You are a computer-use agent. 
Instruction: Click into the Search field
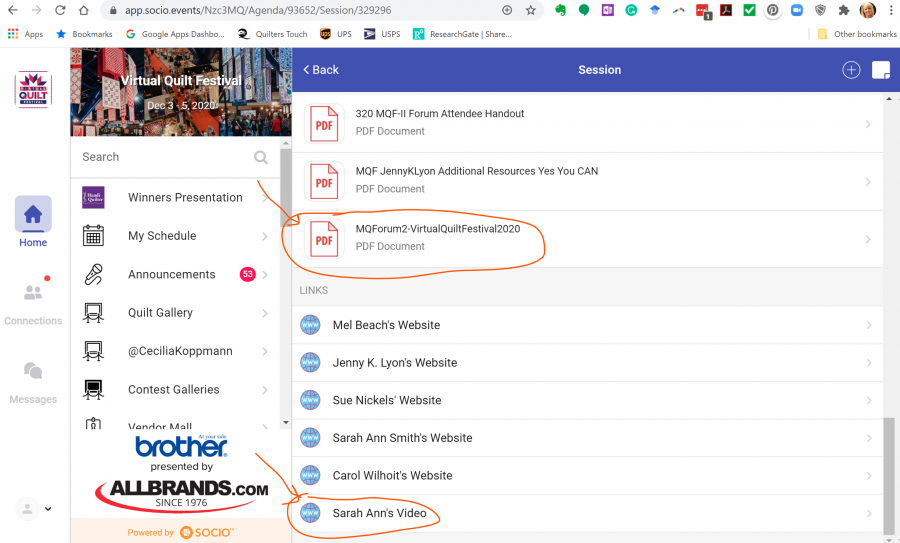click(166, 157)
